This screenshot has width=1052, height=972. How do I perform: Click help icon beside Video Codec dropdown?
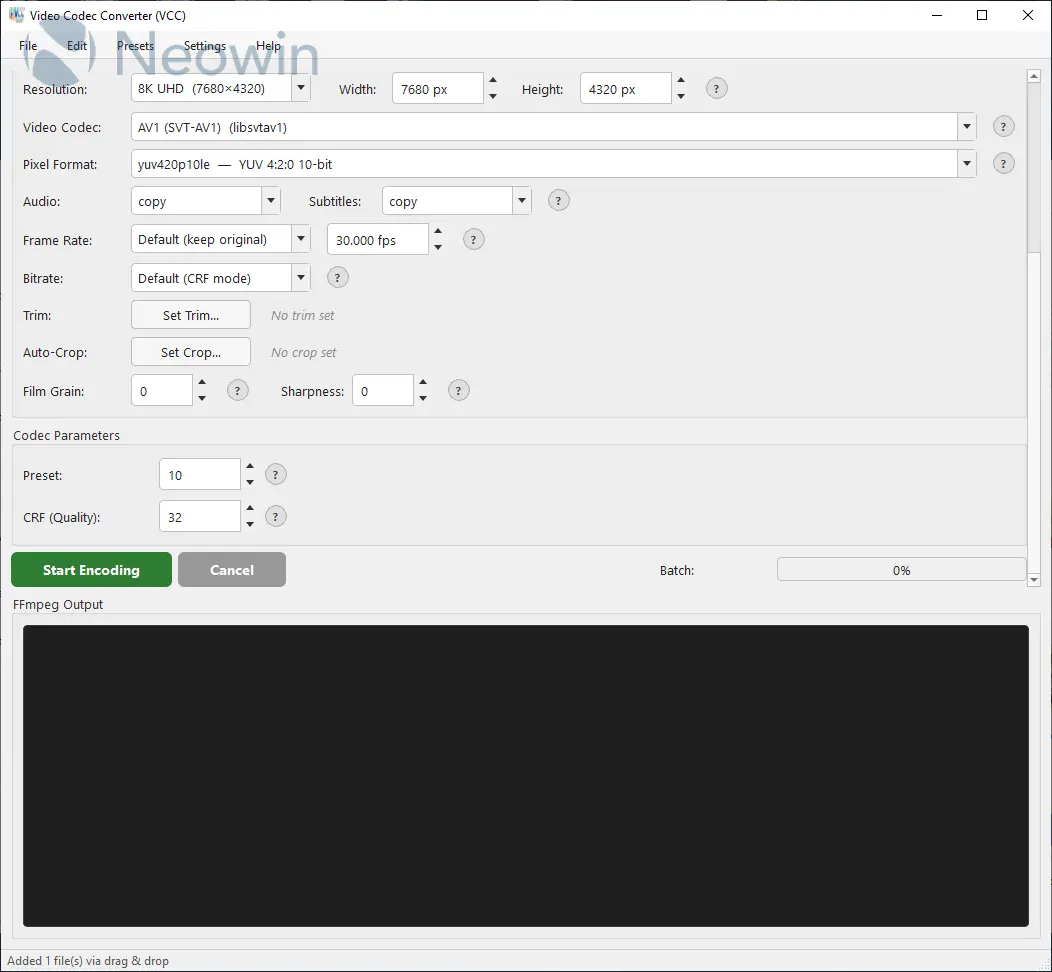click(x=1003, y=126)
